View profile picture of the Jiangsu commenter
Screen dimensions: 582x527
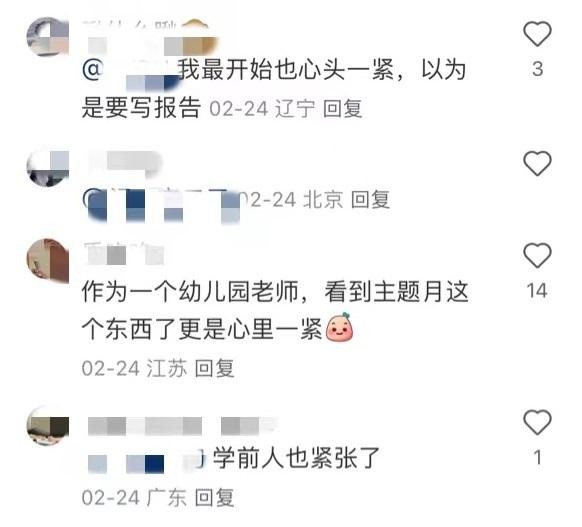click(x=48, y=260)
